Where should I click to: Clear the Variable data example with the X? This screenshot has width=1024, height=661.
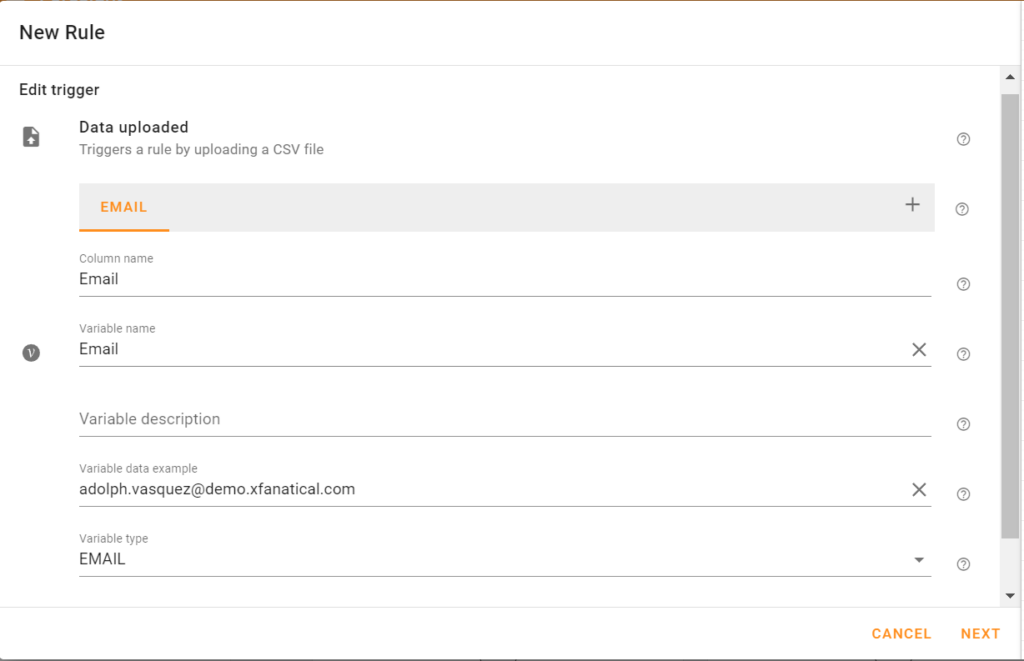pyautogui.click(x=918, y=489)
